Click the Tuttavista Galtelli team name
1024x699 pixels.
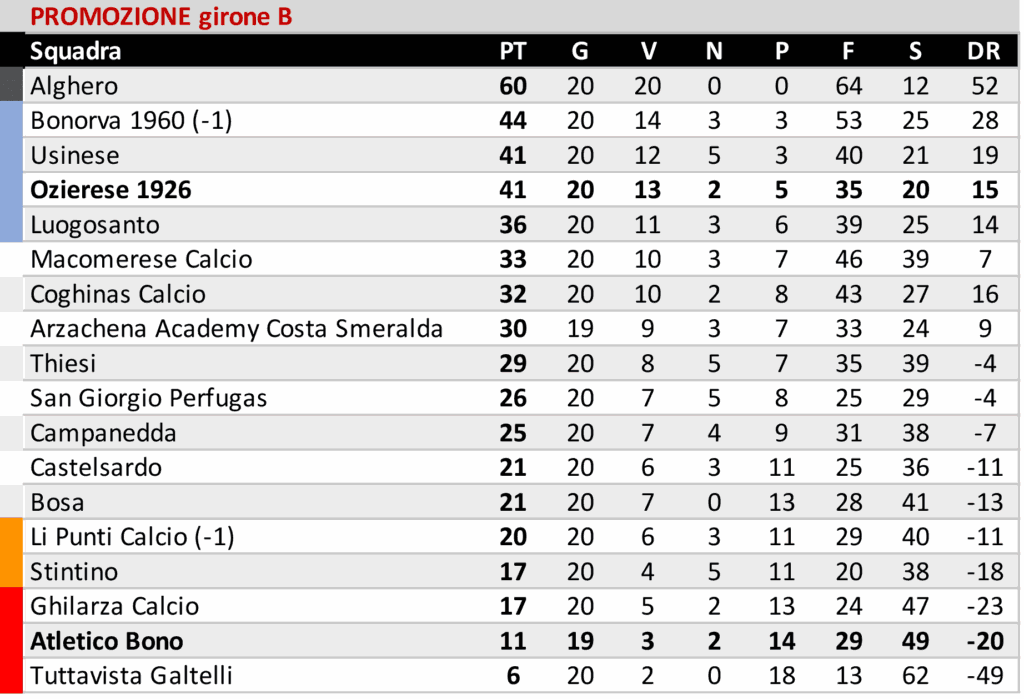131,676
